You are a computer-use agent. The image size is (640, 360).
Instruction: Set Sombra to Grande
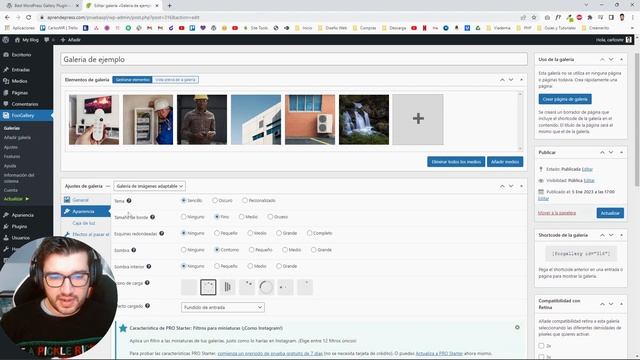[313, 249]
